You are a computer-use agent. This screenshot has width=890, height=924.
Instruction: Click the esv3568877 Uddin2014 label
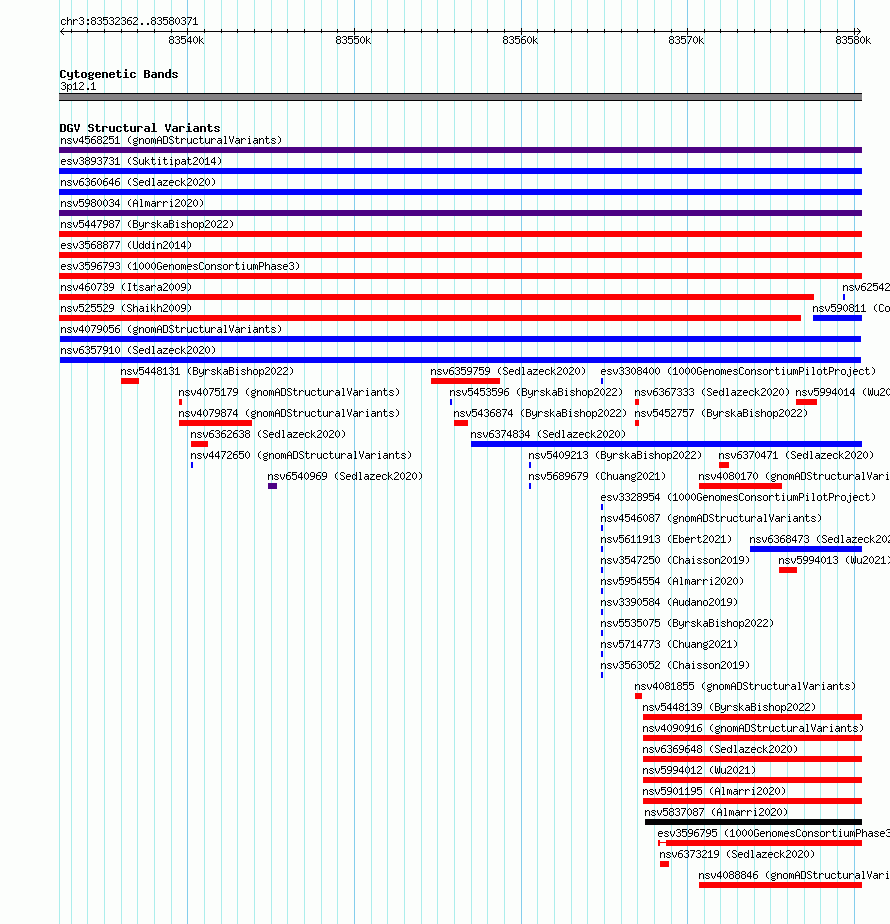tap(126, 245)
